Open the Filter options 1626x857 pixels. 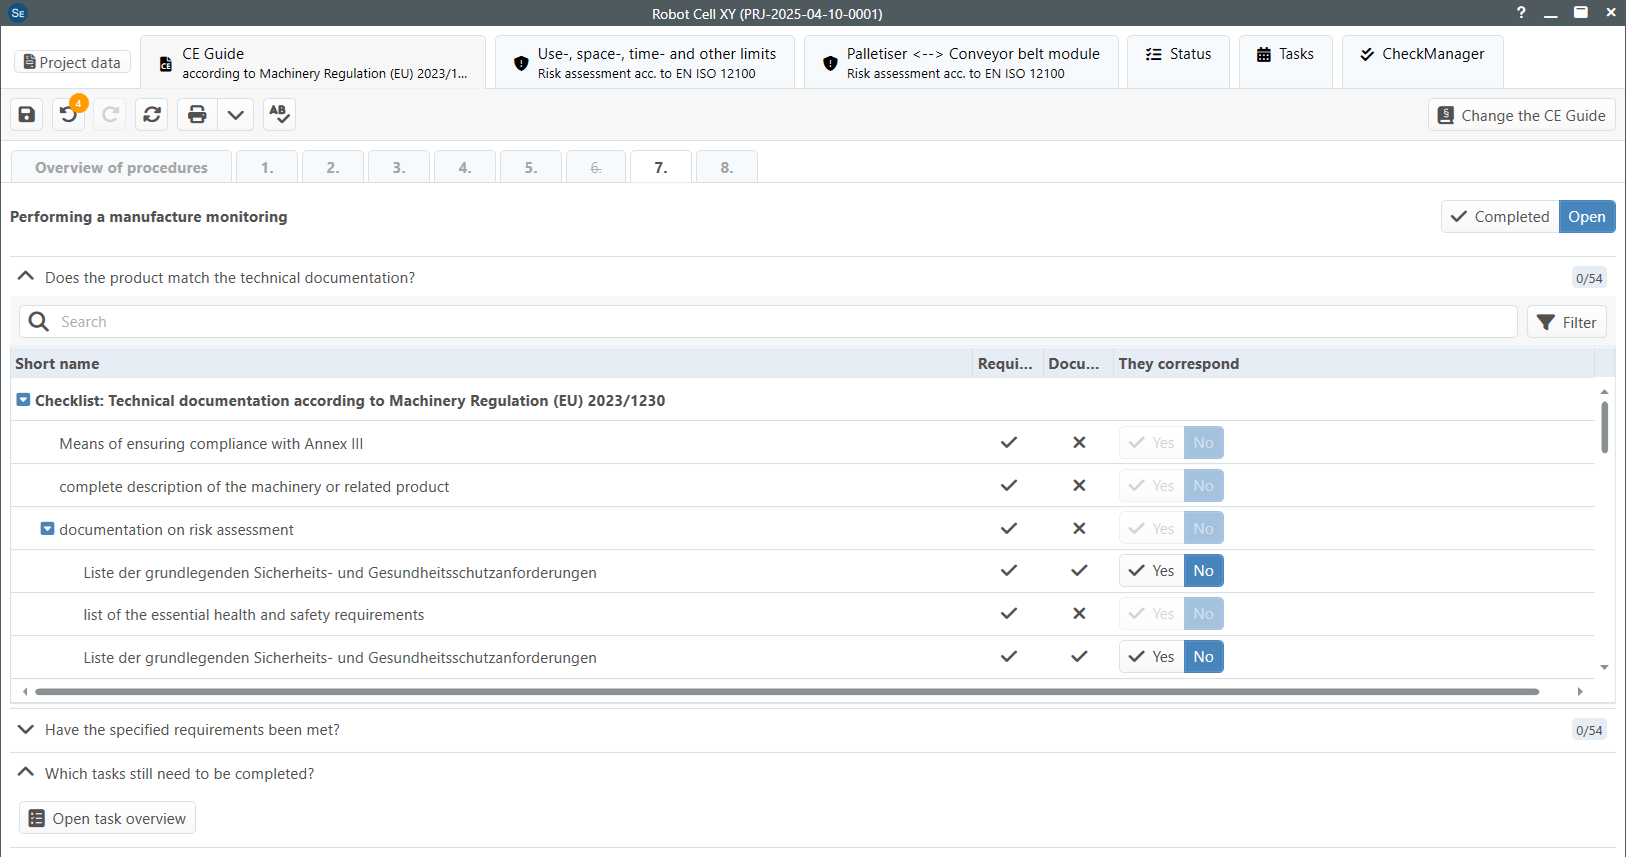pyautogui.click(x=1567, y=322)
